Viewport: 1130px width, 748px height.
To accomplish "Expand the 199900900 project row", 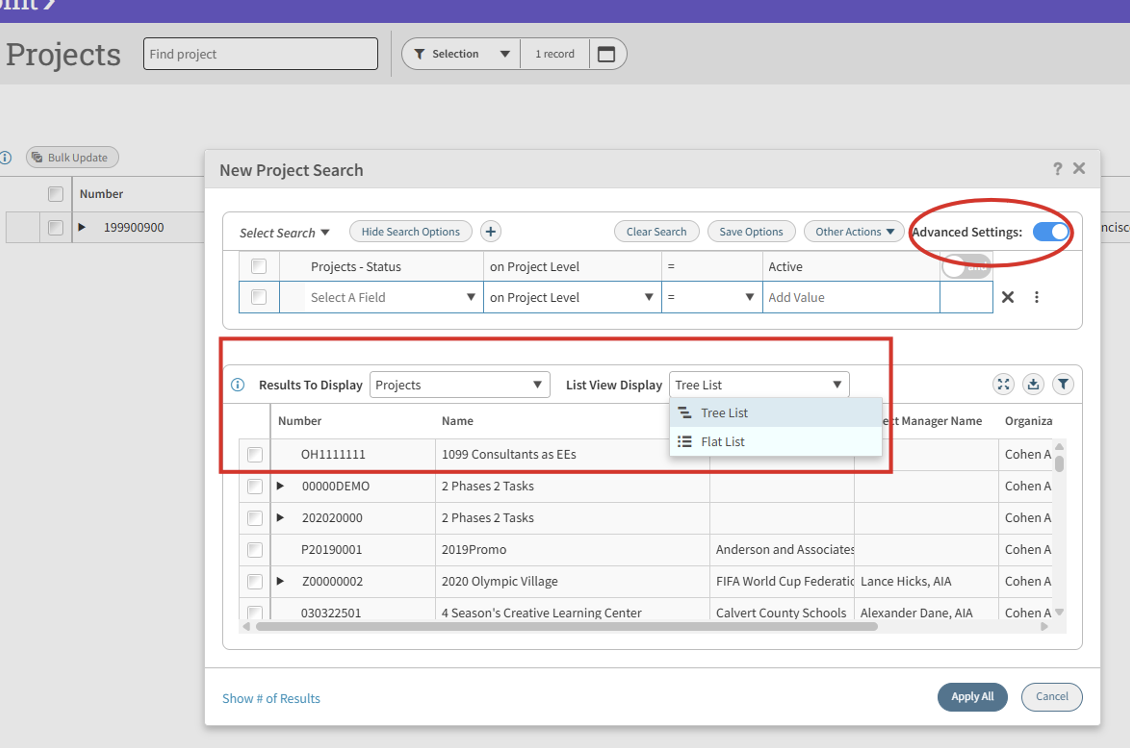I will [81, 227].
